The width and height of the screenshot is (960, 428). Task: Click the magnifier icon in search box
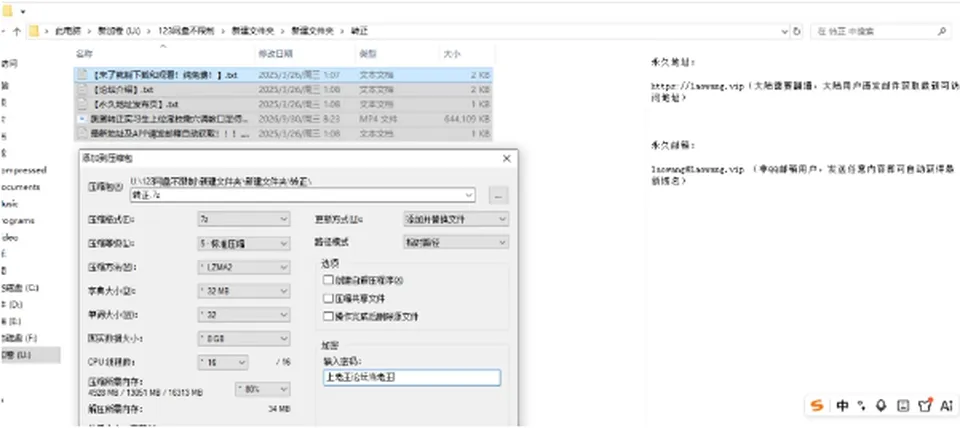[x=942, y=31]
